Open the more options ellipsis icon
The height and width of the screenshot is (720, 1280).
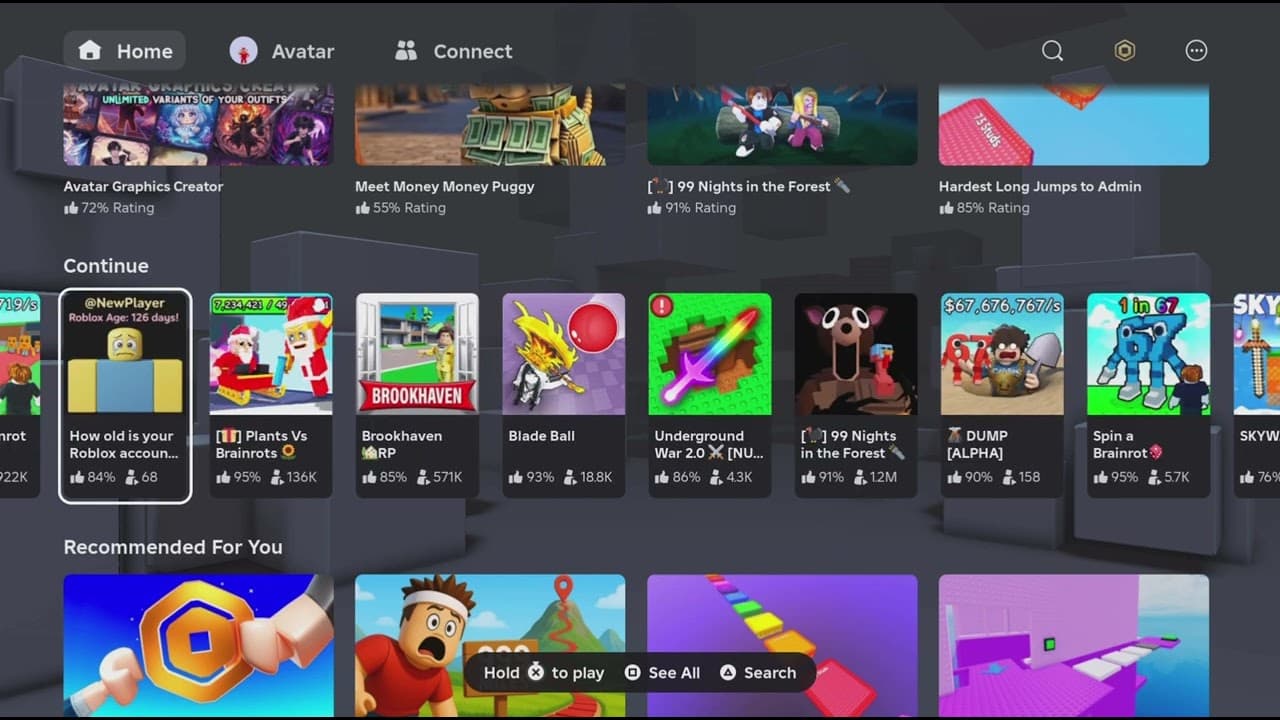point(1196,51)
